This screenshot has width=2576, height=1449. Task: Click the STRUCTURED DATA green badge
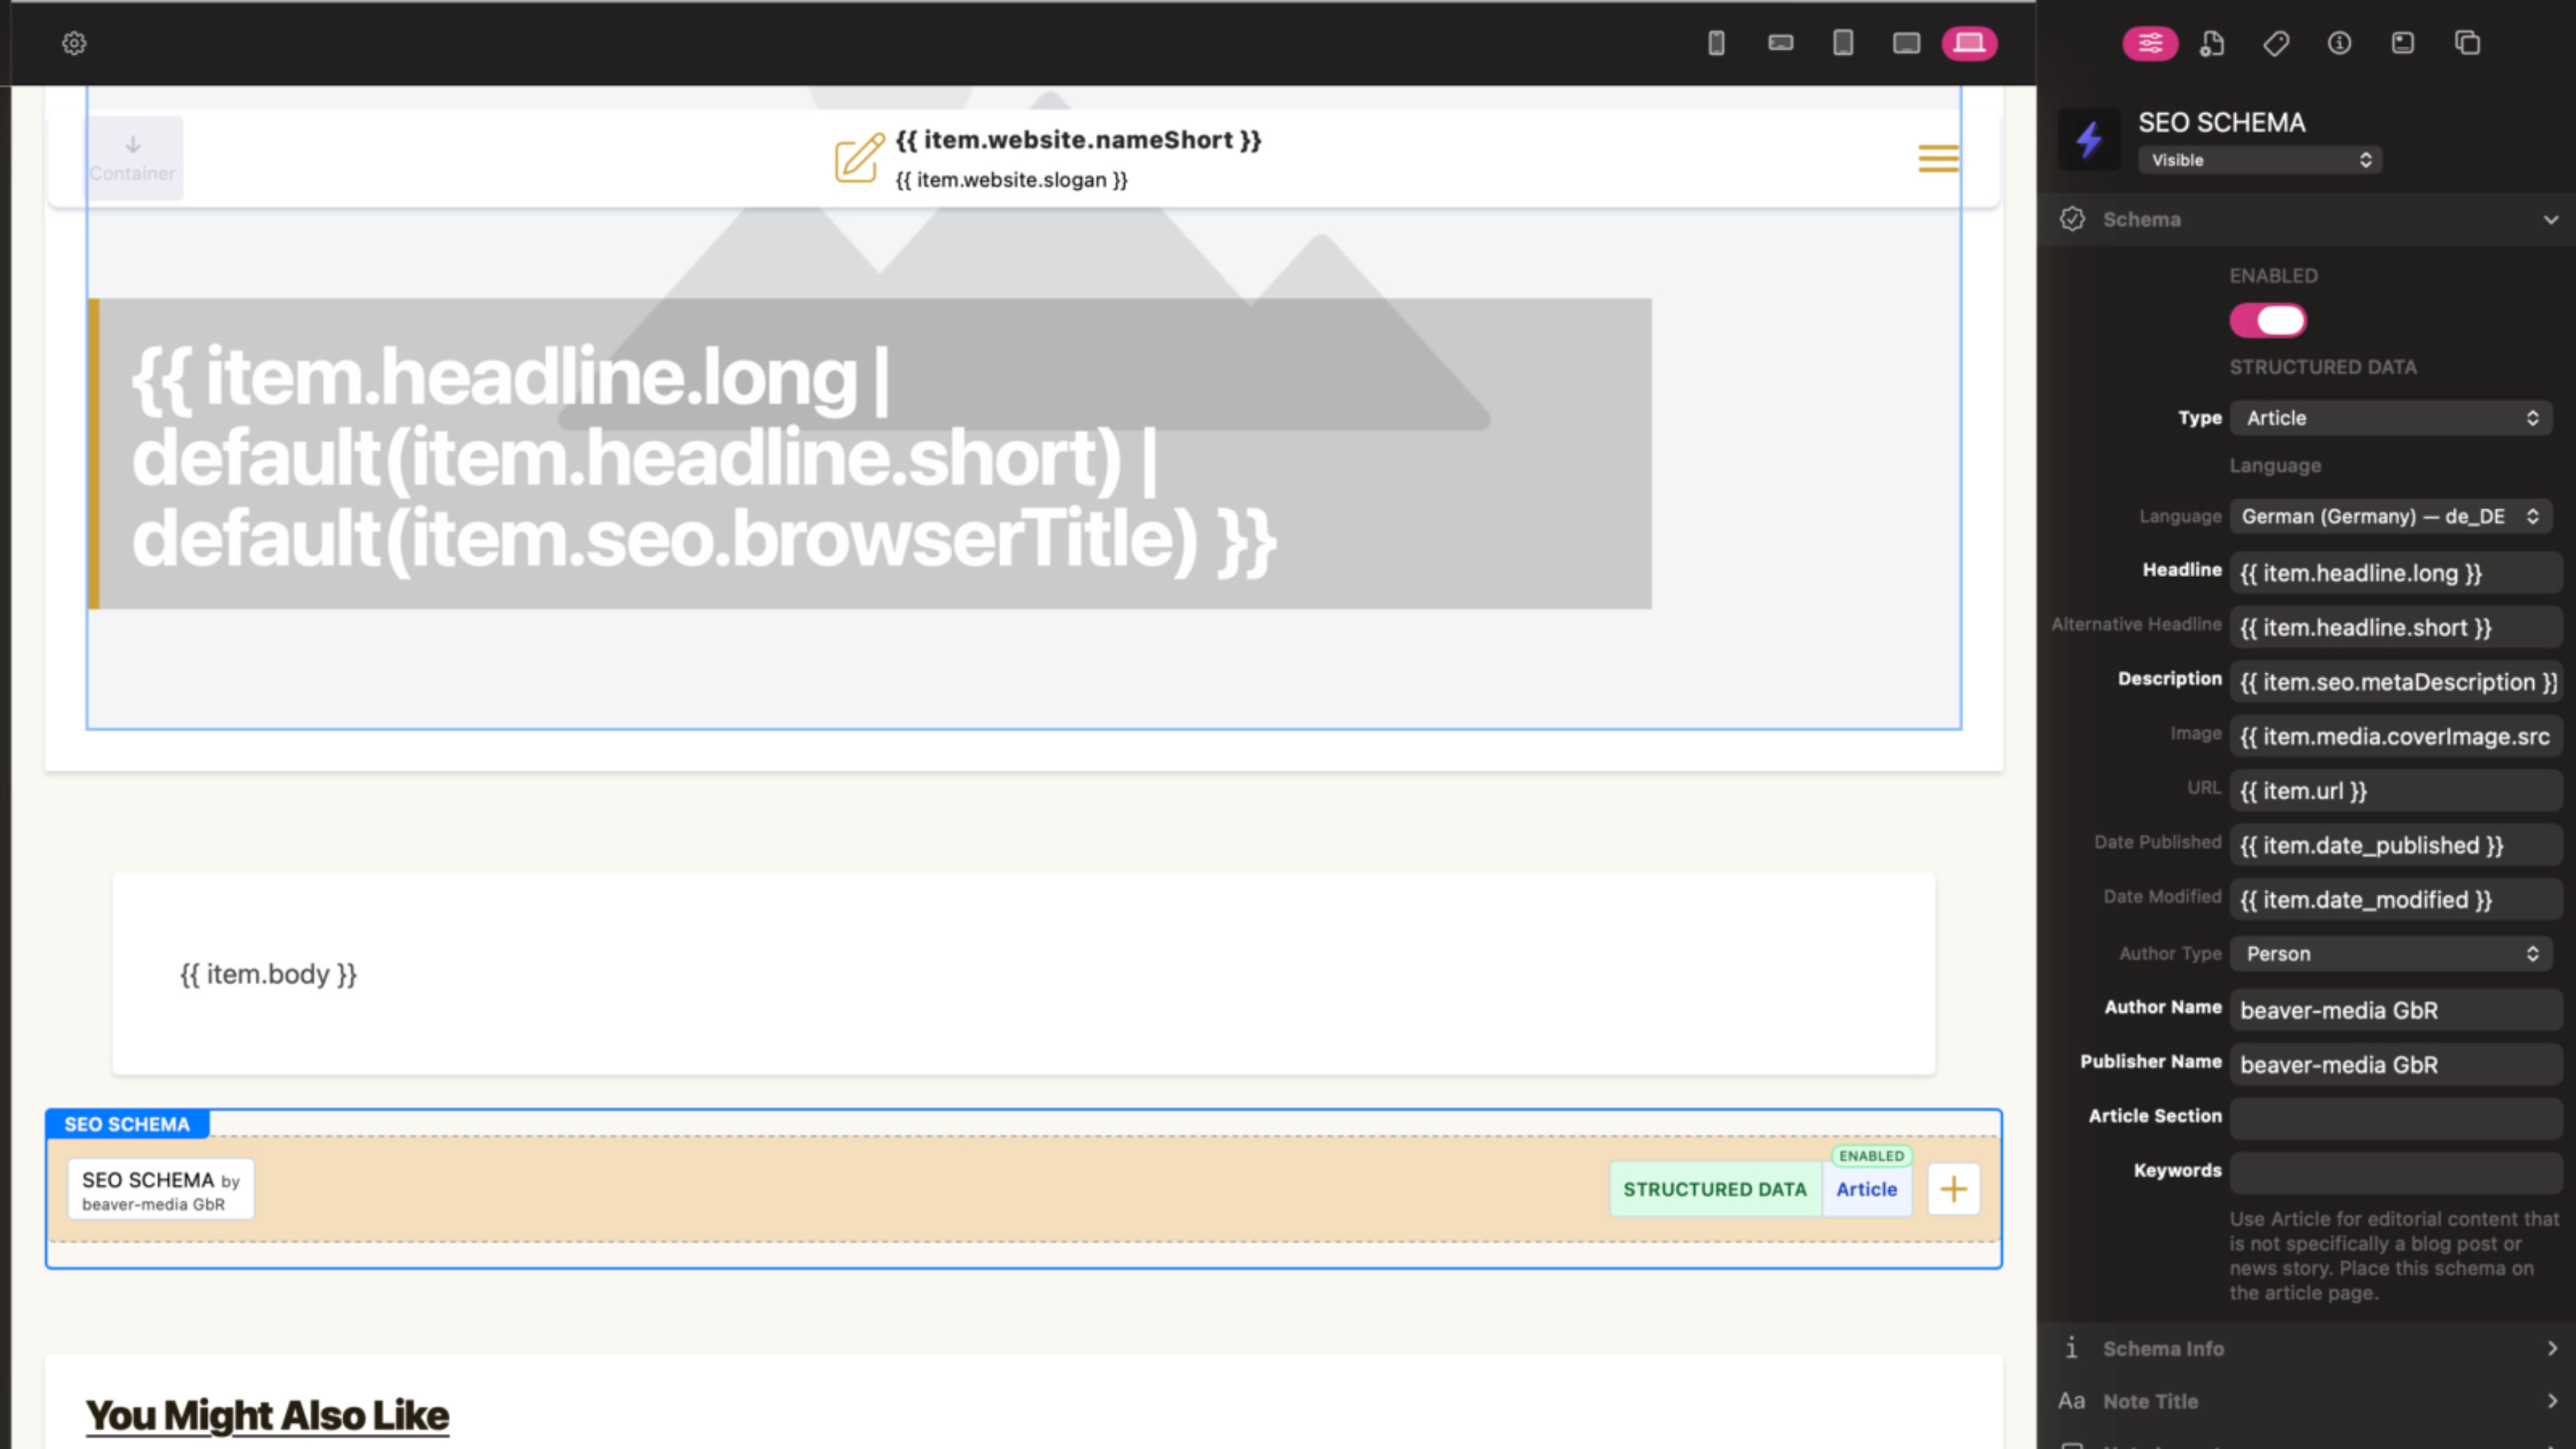(1715, 1189)
